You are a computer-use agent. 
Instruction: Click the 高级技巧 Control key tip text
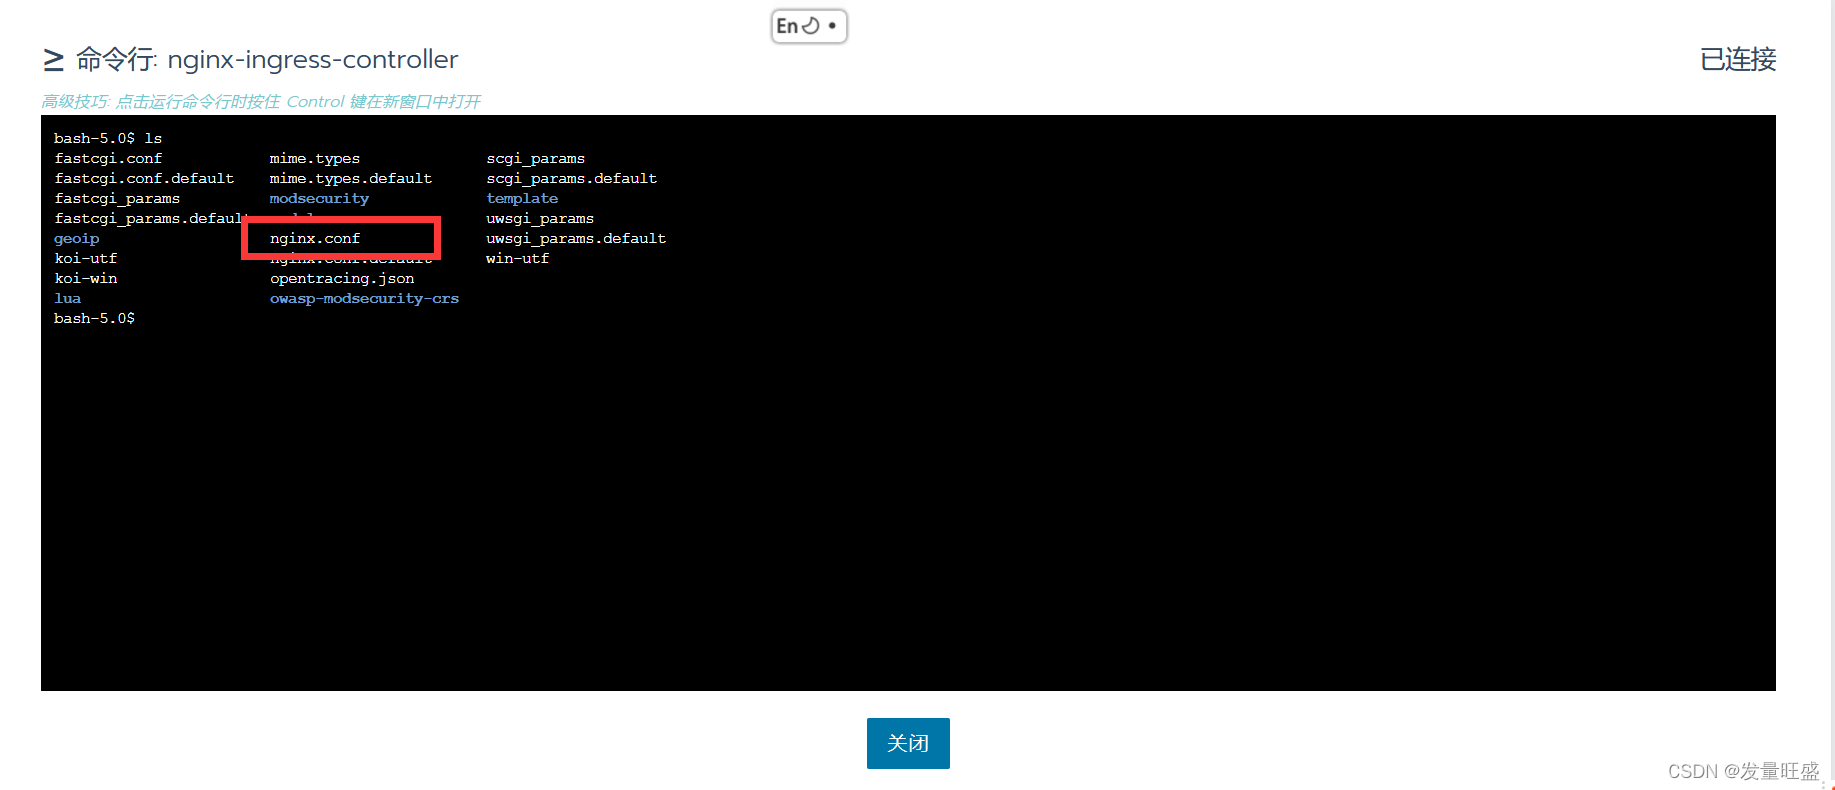pyautogui.click(x=261, y=102)
